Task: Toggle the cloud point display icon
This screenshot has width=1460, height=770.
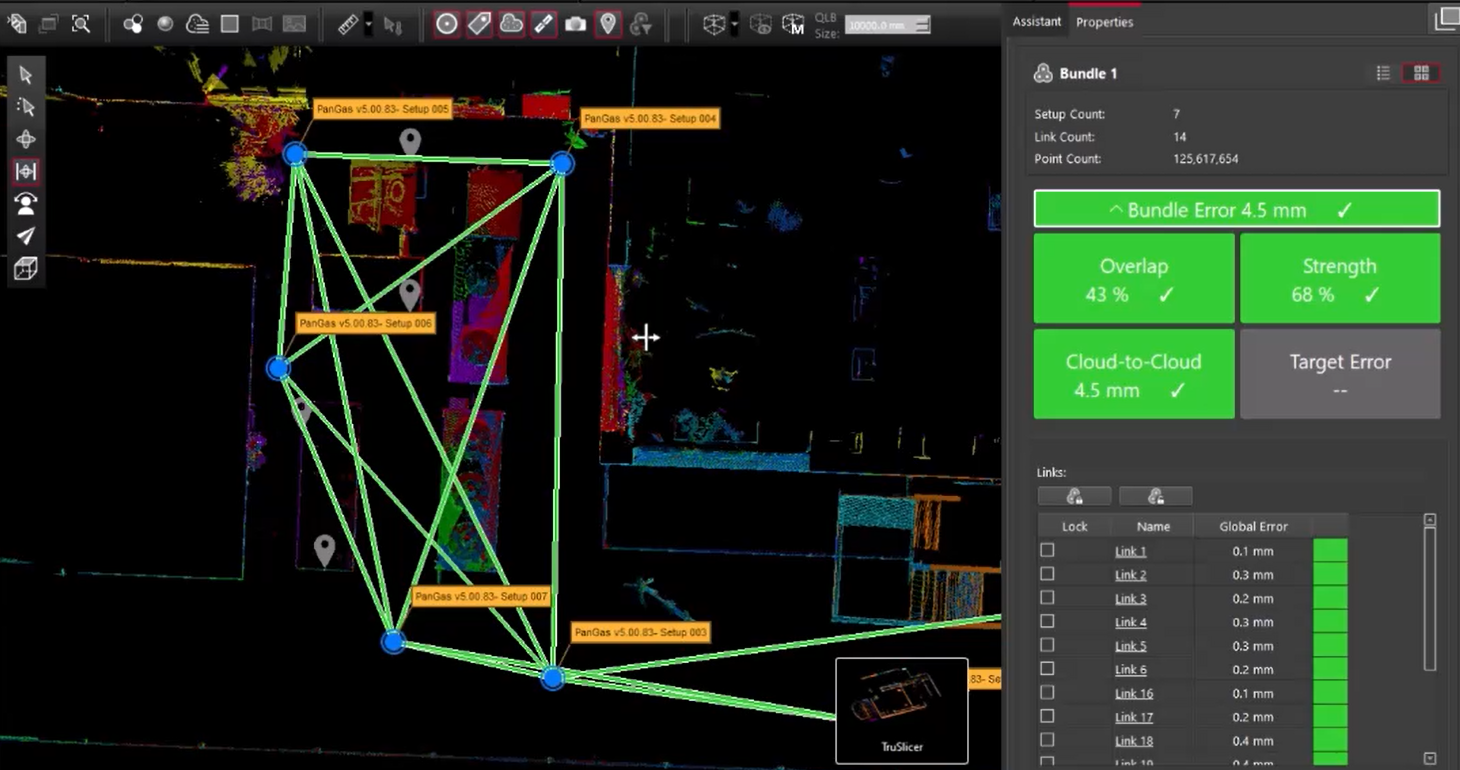Action: click(511, 24)
